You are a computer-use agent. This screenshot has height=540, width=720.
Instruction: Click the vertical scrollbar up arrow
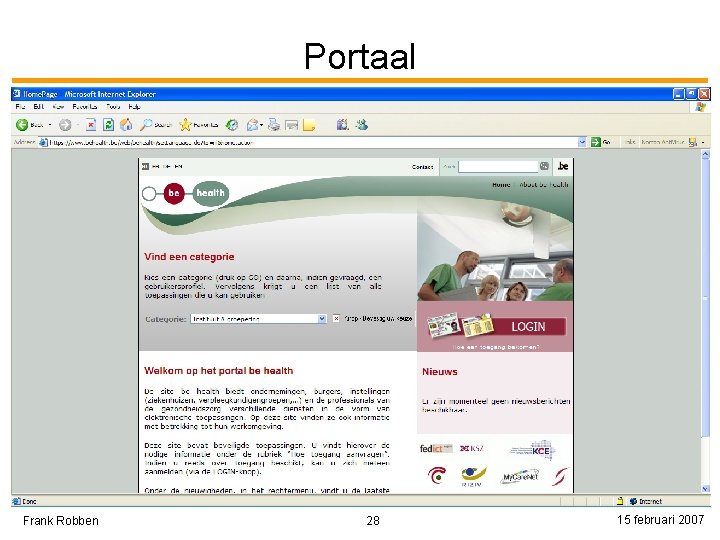tap(706, 155)
